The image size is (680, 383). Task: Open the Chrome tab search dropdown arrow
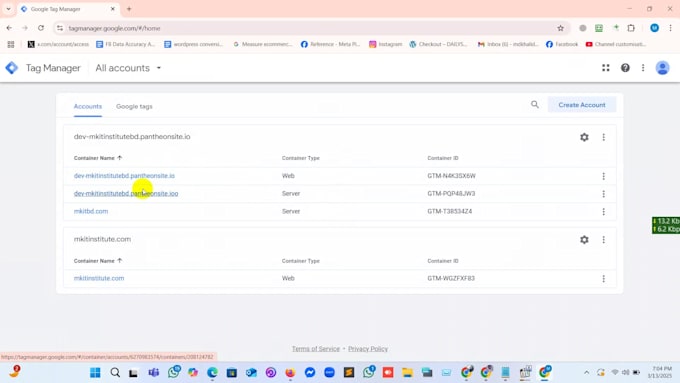(8, 9)
